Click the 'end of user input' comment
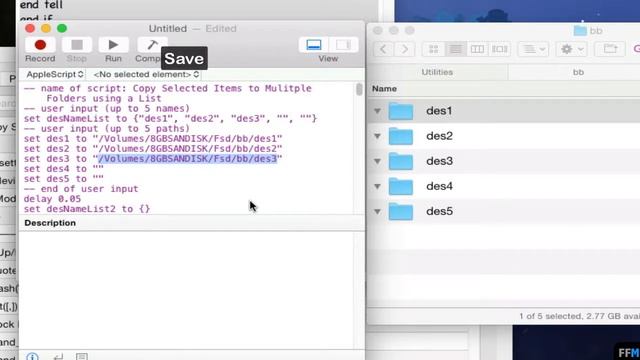640x360 pixels. (81, 189)
